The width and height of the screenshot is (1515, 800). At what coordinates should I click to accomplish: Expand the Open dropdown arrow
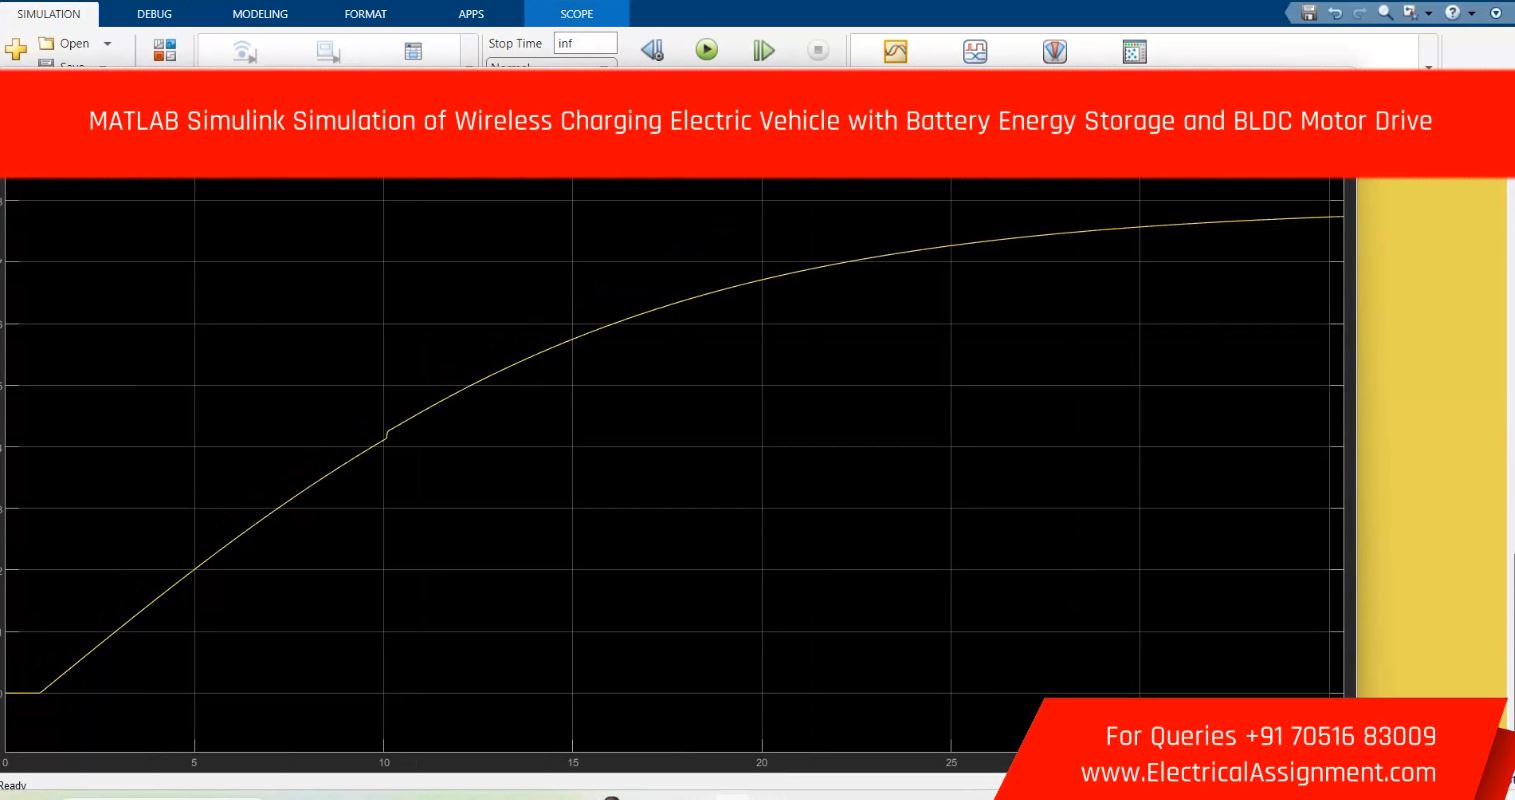pos(108,44)
